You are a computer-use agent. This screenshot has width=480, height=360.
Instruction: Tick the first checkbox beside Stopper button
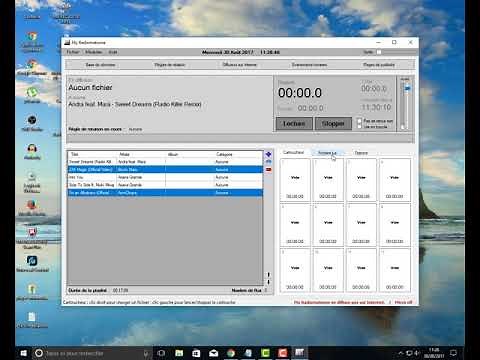(x=359, y=121)
